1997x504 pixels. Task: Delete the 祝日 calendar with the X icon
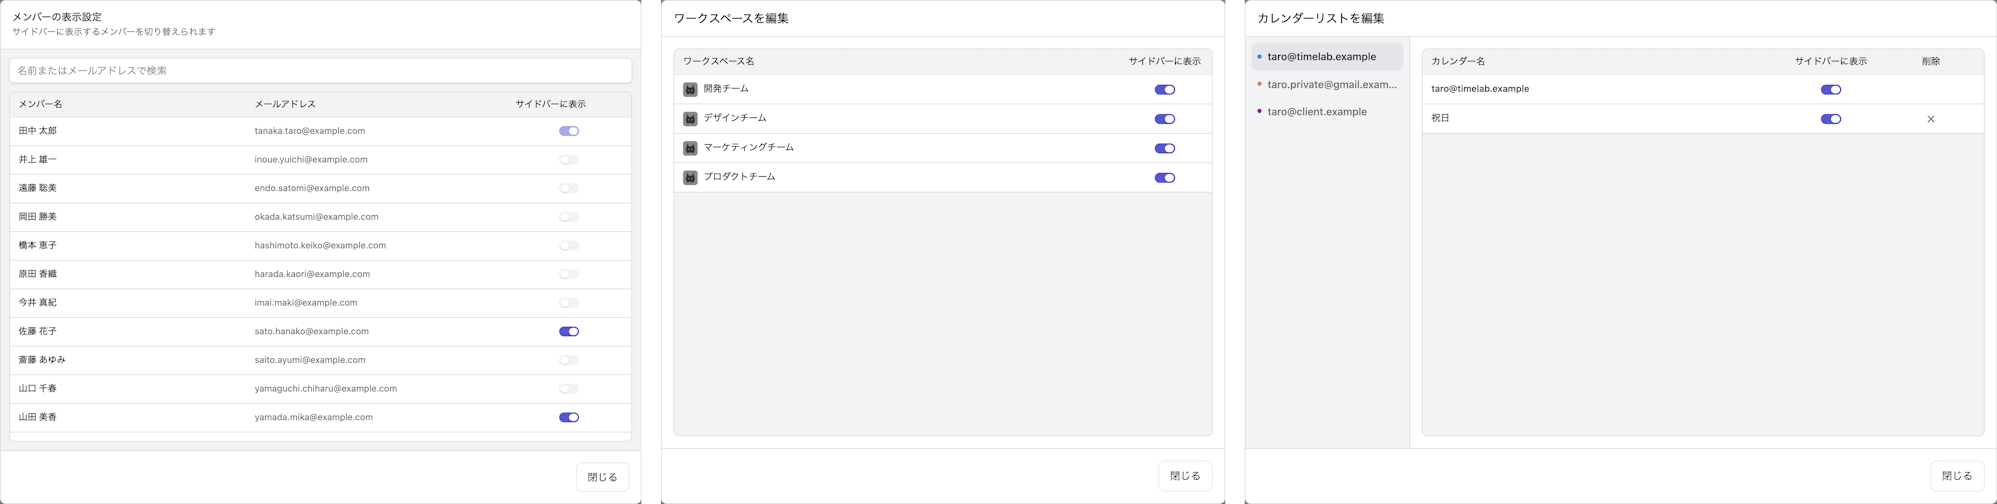1931,119
